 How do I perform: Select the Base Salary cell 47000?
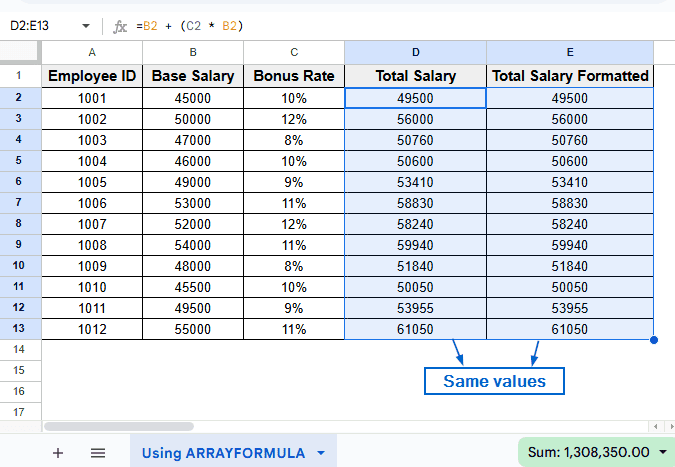coord(193,140)
